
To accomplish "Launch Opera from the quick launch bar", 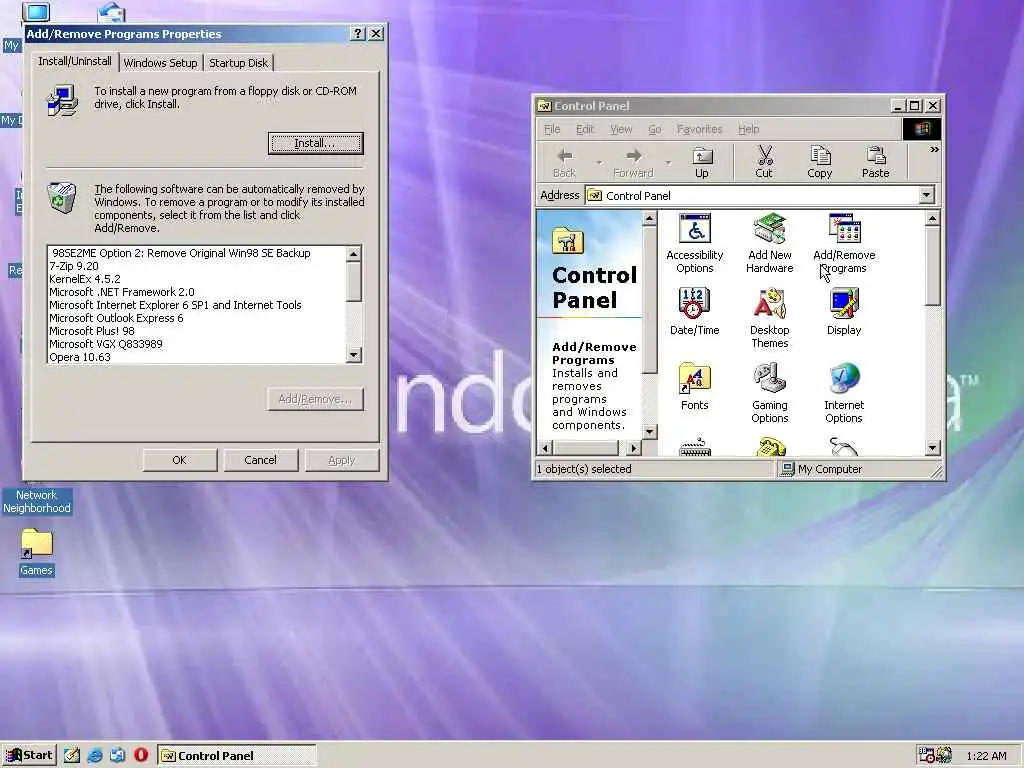I will pyautogui.click(x=140, y=756).
